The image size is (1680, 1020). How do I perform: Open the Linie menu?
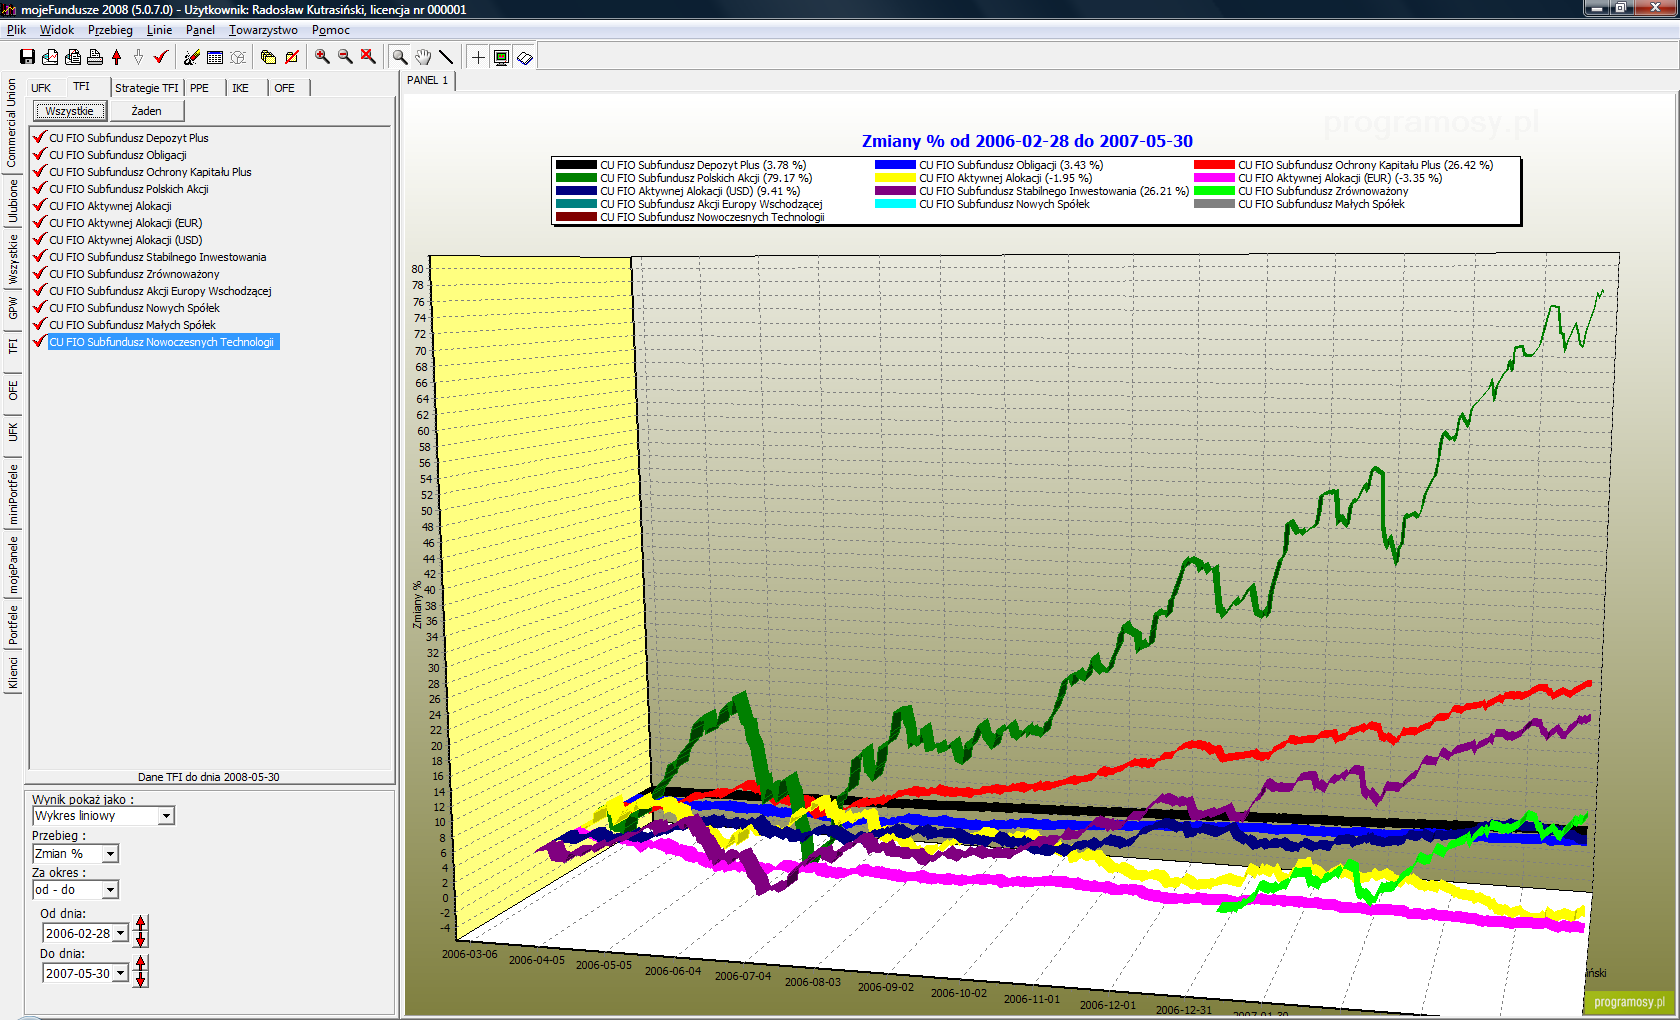(x=160, y=30)
